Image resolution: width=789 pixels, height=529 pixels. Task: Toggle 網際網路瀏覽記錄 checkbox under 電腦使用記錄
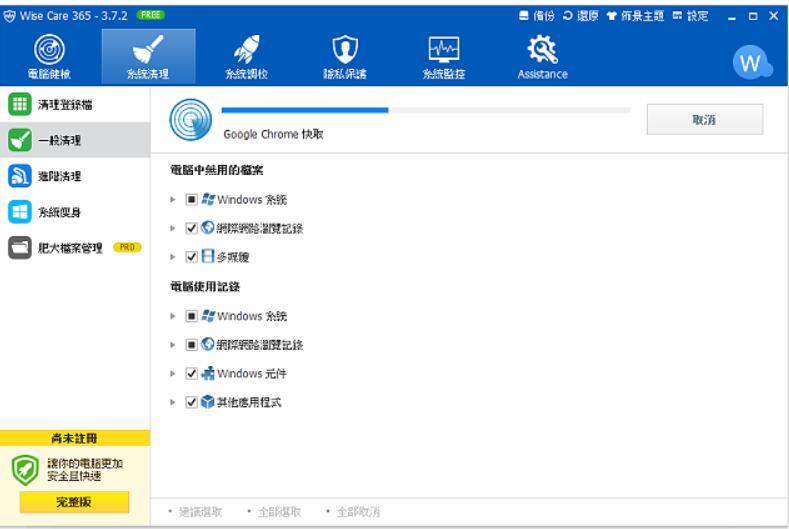191,345
